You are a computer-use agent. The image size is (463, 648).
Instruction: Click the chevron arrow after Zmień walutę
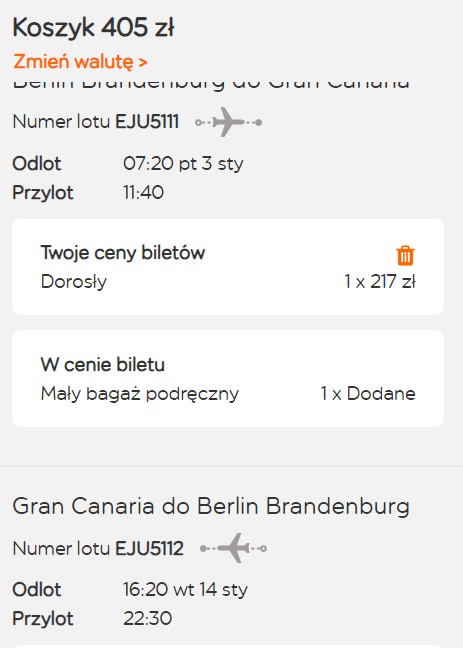point(143,62)
